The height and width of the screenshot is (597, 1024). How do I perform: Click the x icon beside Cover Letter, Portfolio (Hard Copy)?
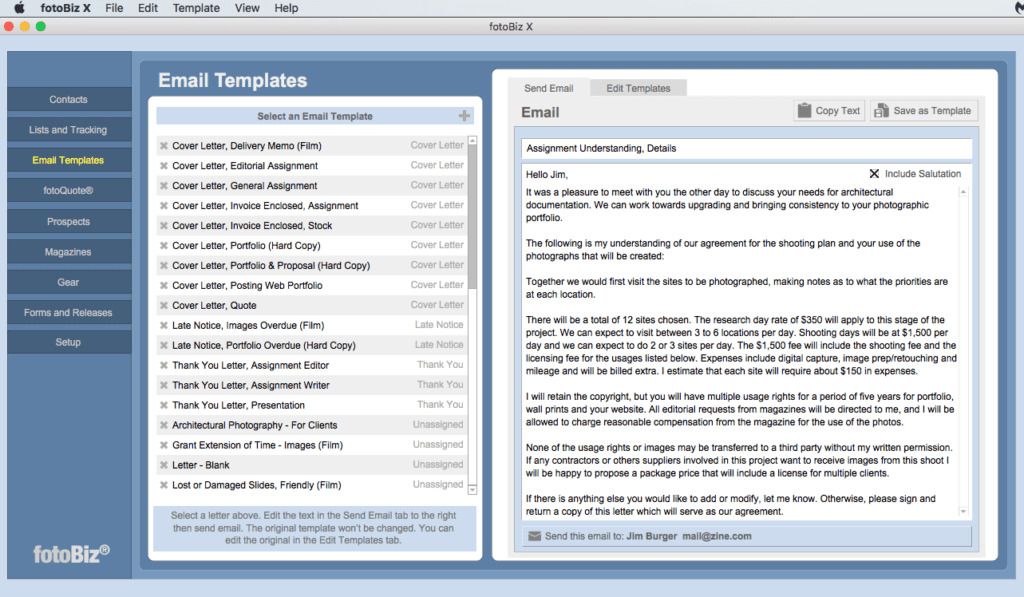click(x=164, y=246)
